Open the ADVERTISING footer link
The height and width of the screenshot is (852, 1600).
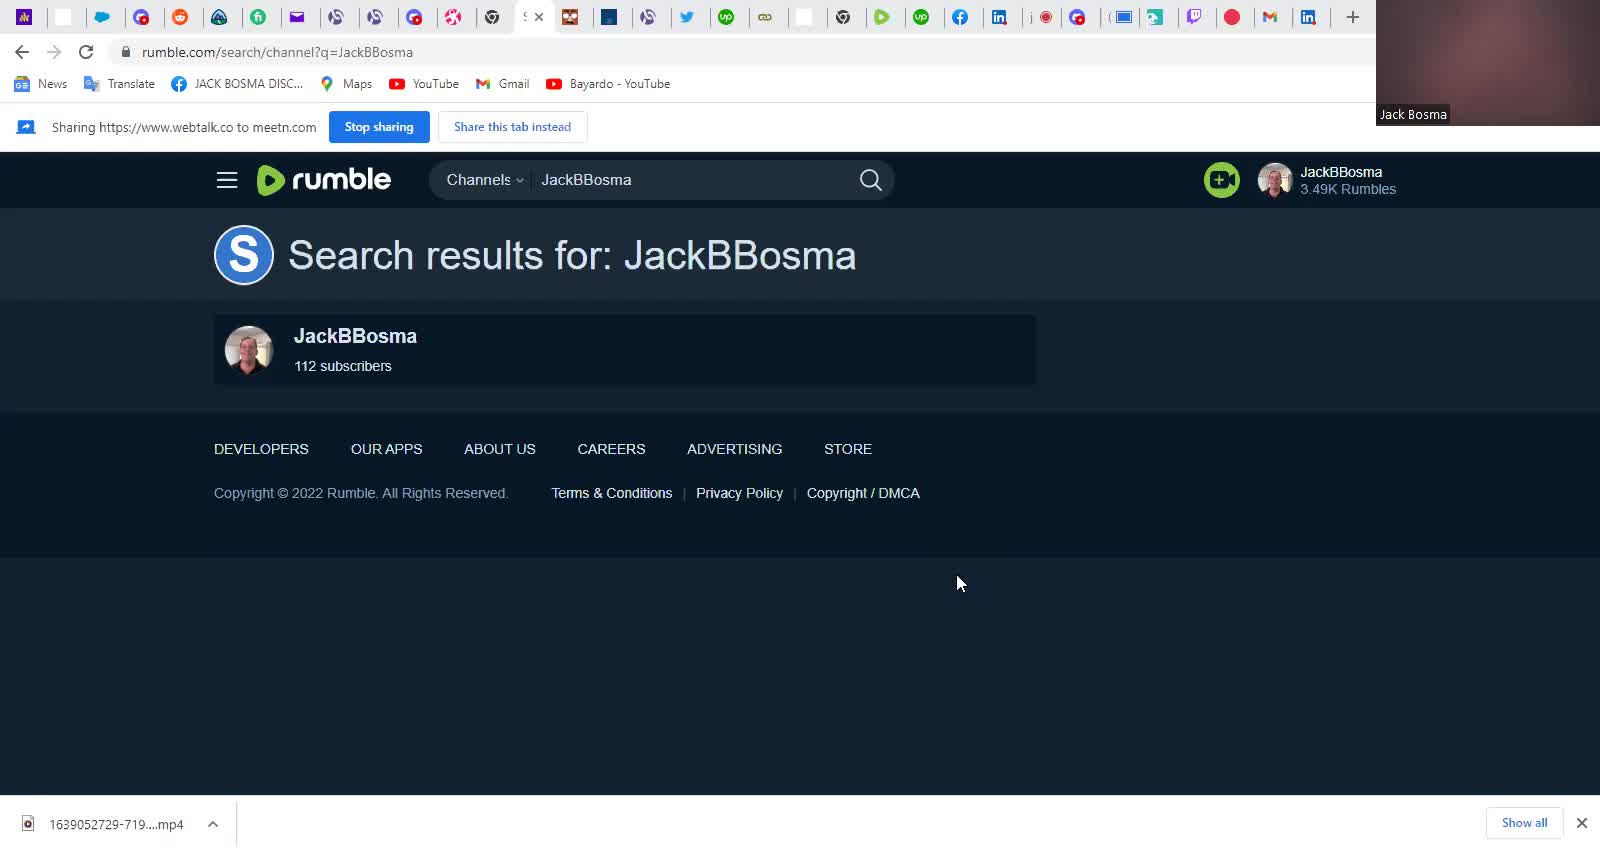click(x=735, y=449)
